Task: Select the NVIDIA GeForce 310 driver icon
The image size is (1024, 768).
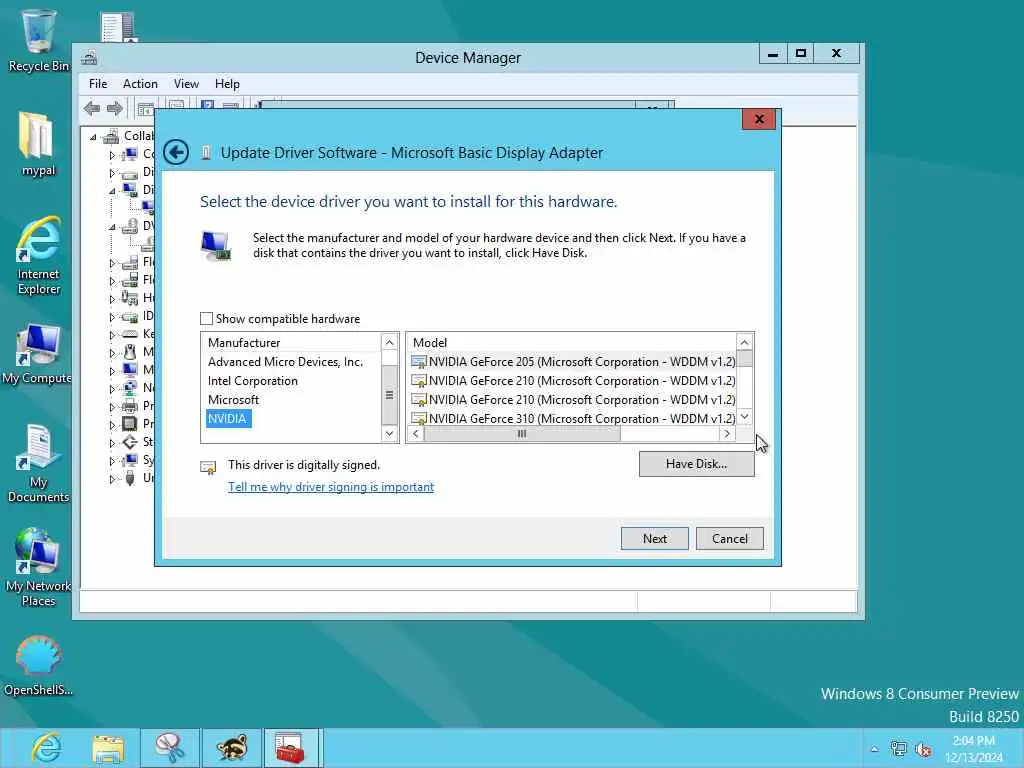Action: click(419, 418)
